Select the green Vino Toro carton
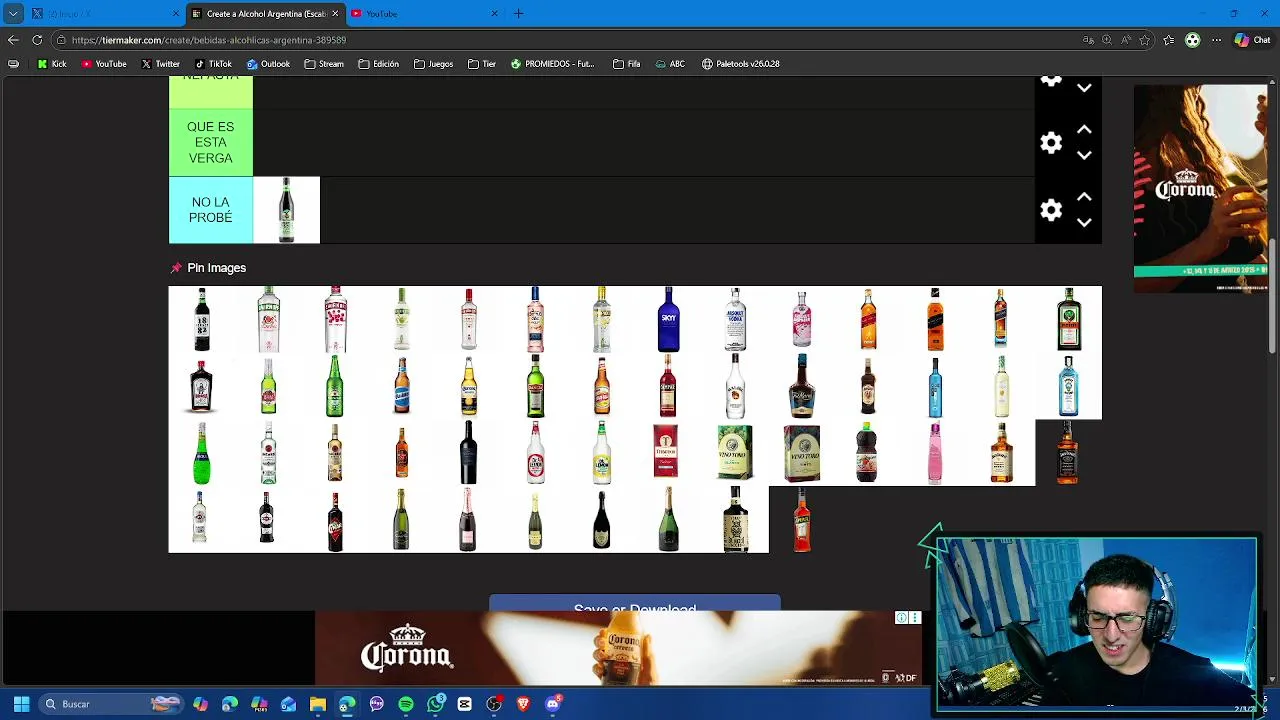The image size is (1280, 720). click(735, 453)
